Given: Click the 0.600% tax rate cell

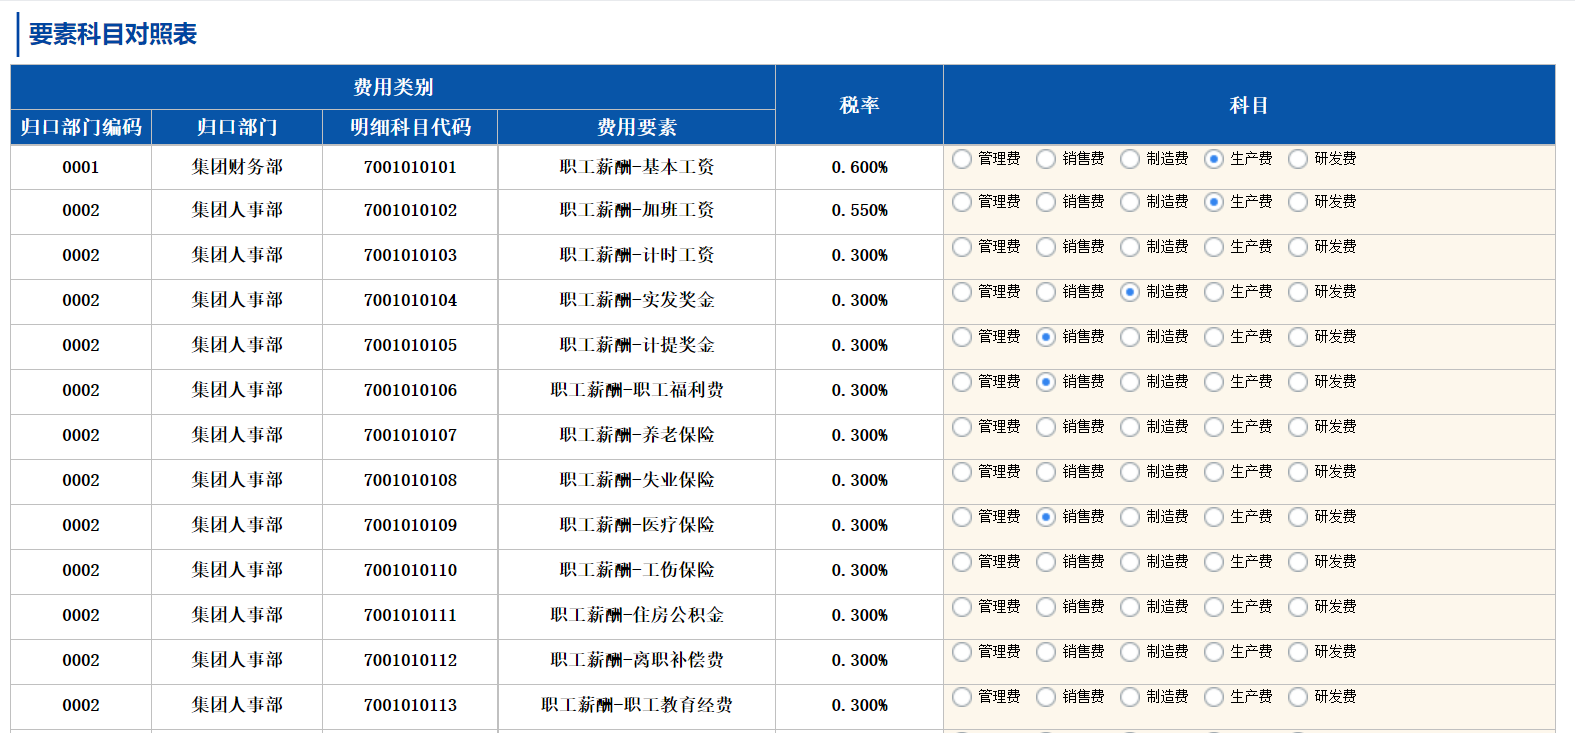Looking at the screenshot, I should pos(859,167).
